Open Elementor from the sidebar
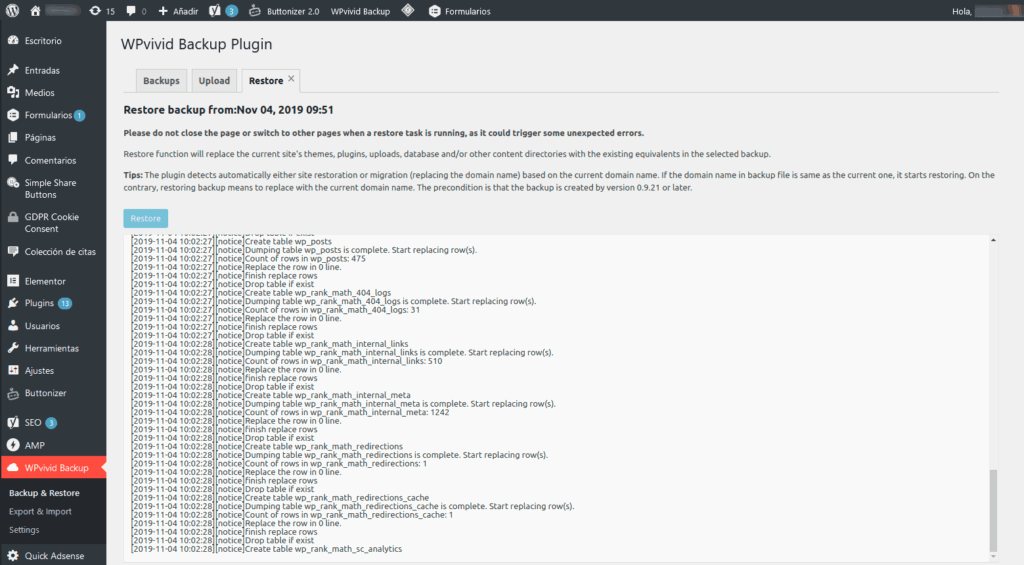Screen dimensions: 1024x565 (45, 281)
